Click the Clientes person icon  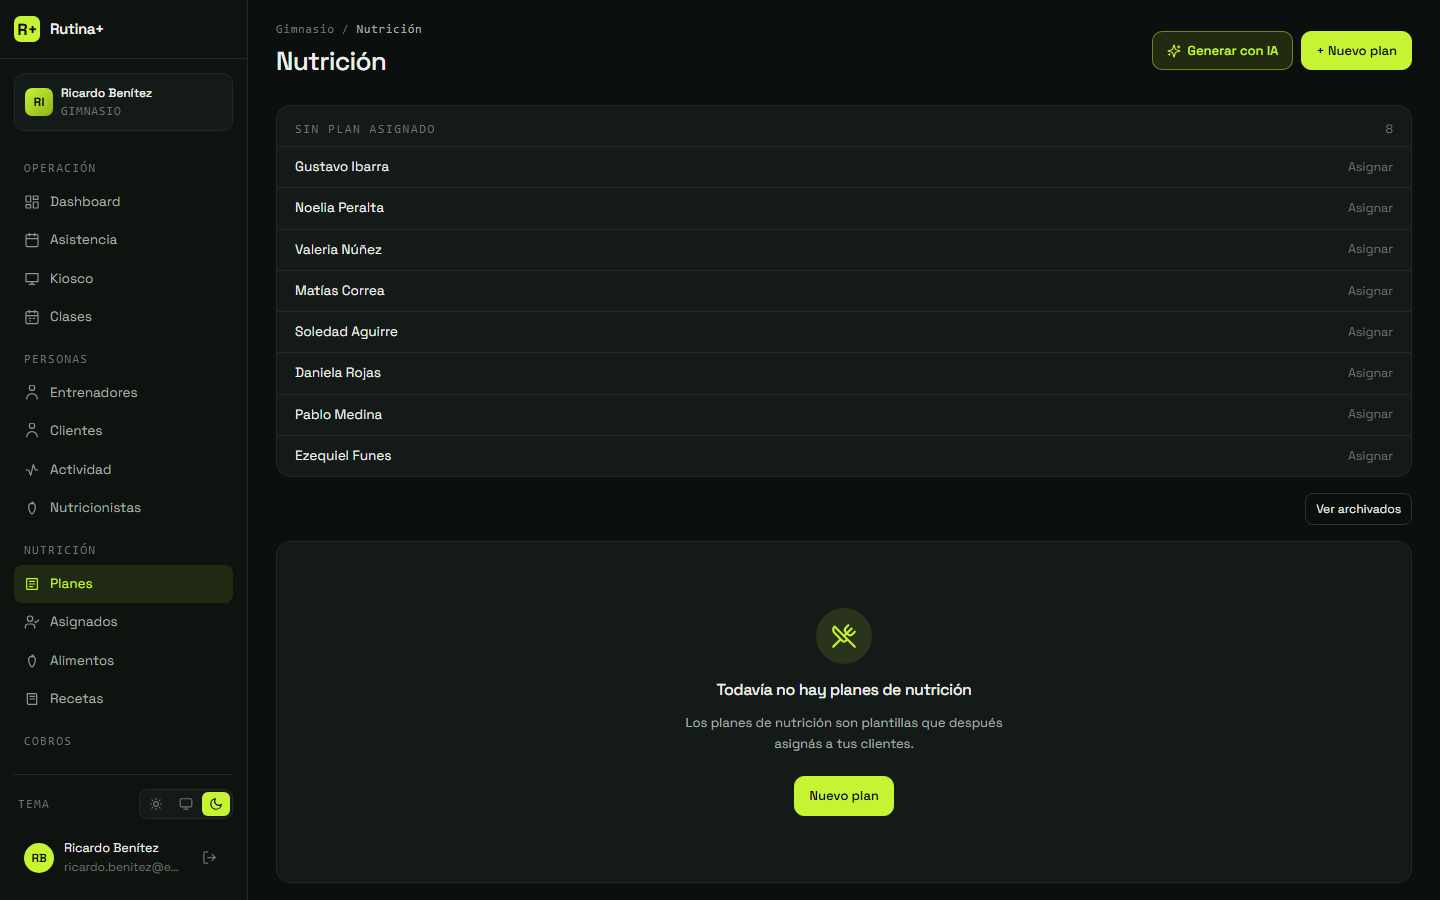point(32,431)
